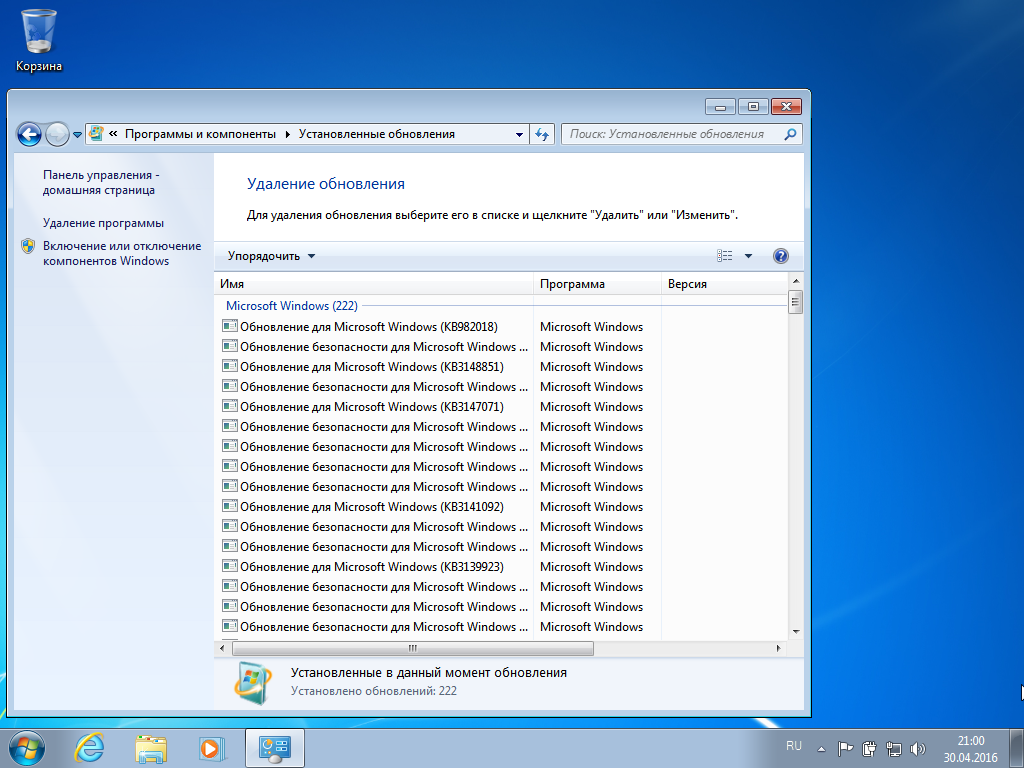The image size is (1024, 768).
Task: Show hidden tray icons arrow
Action: coord(821,749)
